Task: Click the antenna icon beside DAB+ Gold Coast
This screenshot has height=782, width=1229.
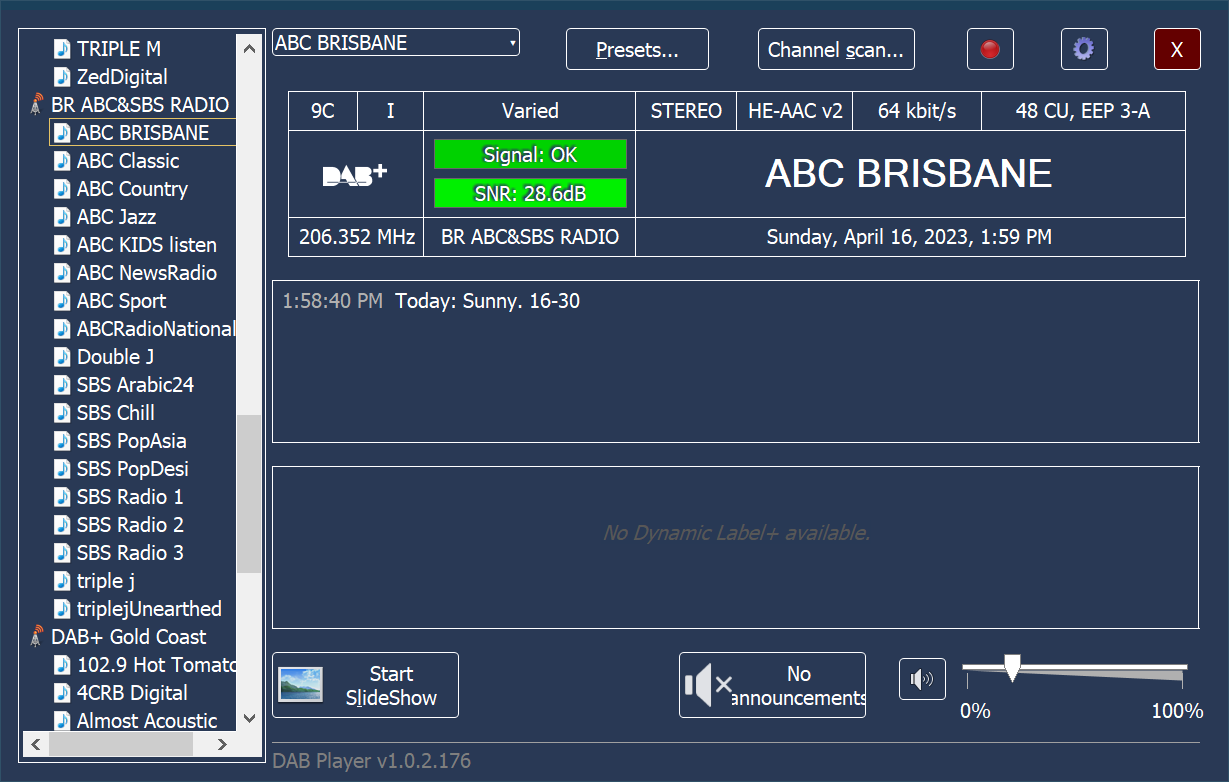Action: (x=37, y=637)
